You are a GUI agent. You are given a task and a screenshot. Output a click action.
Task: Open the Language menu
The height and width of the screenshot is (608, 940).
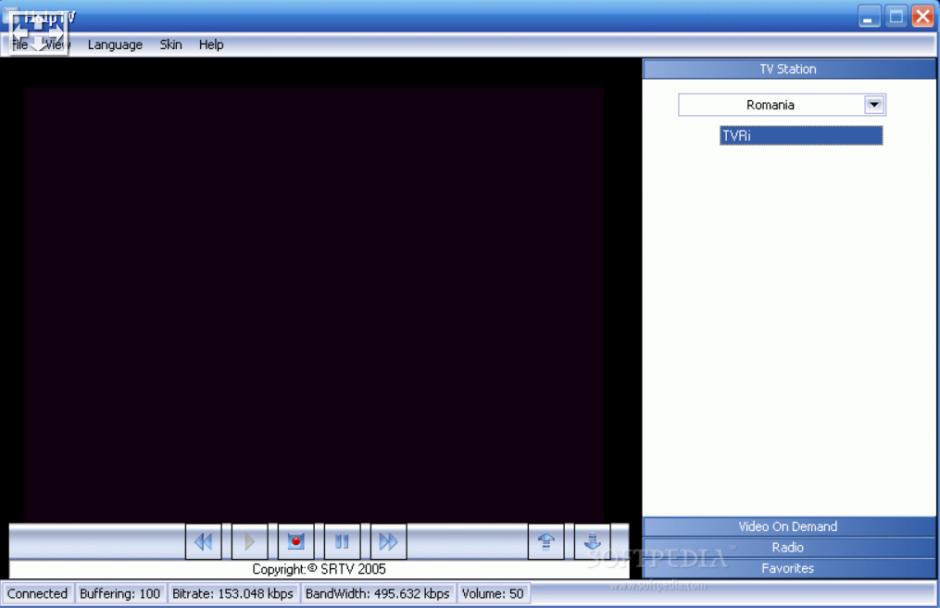coord(115,45)
